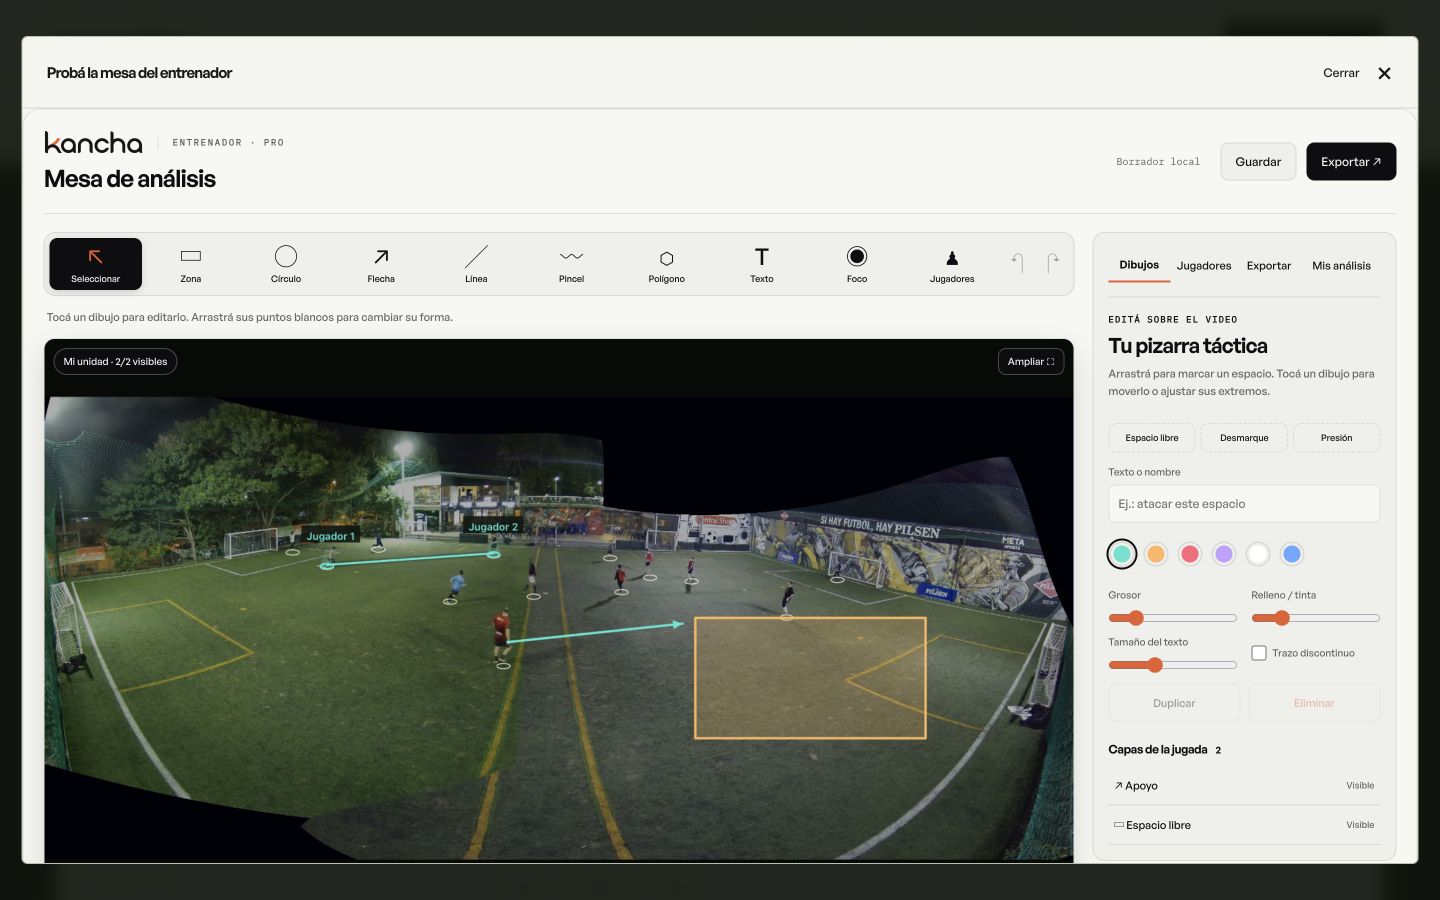Choose the Círculo tool
The width and height of the screenshot is (1440, 900).
[286, 264]
